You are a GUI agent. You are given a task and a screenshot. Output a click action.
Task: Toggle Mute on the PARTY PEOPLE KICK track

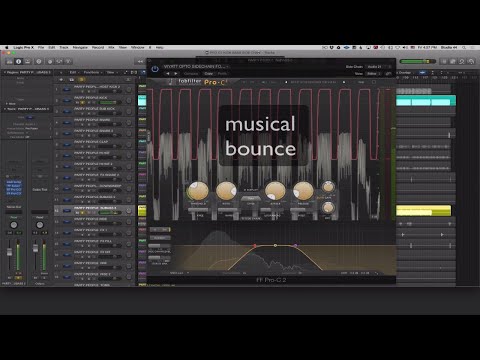(77, 102)
